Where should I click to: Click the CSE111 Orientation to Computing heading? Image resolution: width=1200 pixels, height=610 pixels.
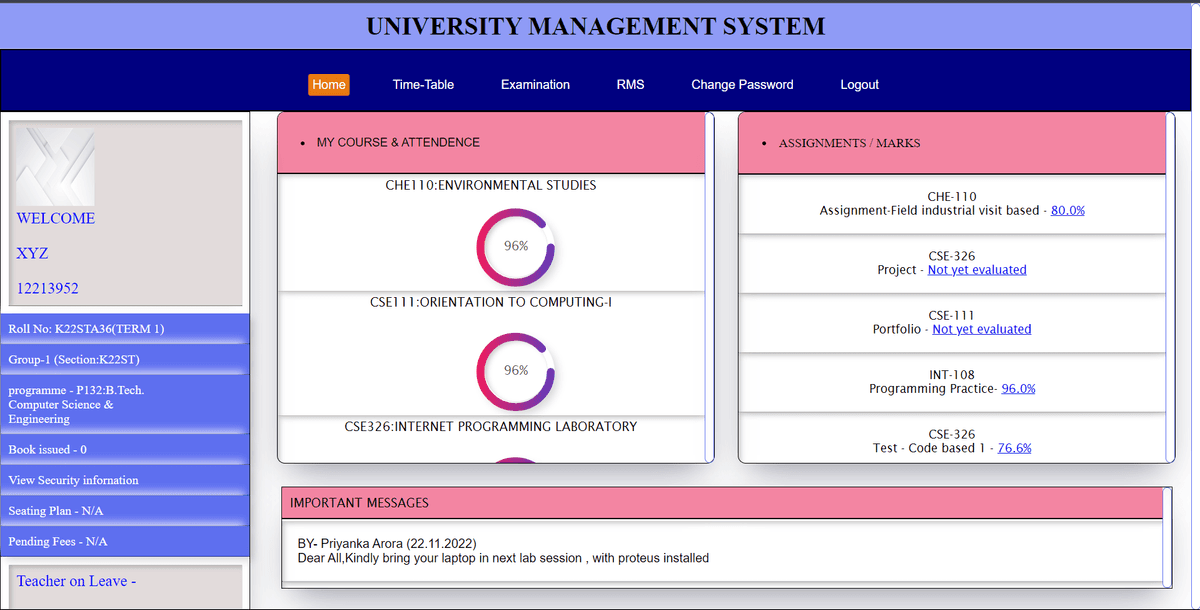[491, 302]
